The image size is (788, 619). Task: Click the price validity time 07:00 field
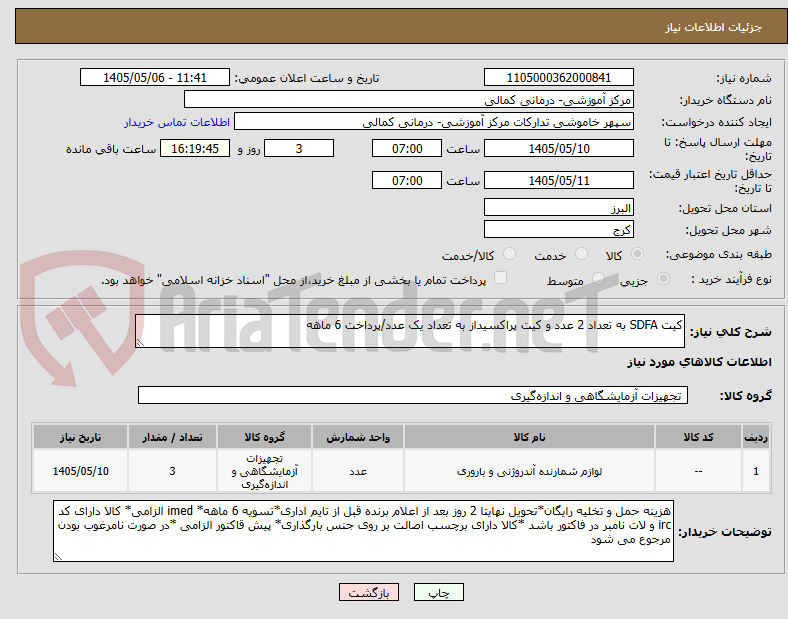tap(407, 180)
